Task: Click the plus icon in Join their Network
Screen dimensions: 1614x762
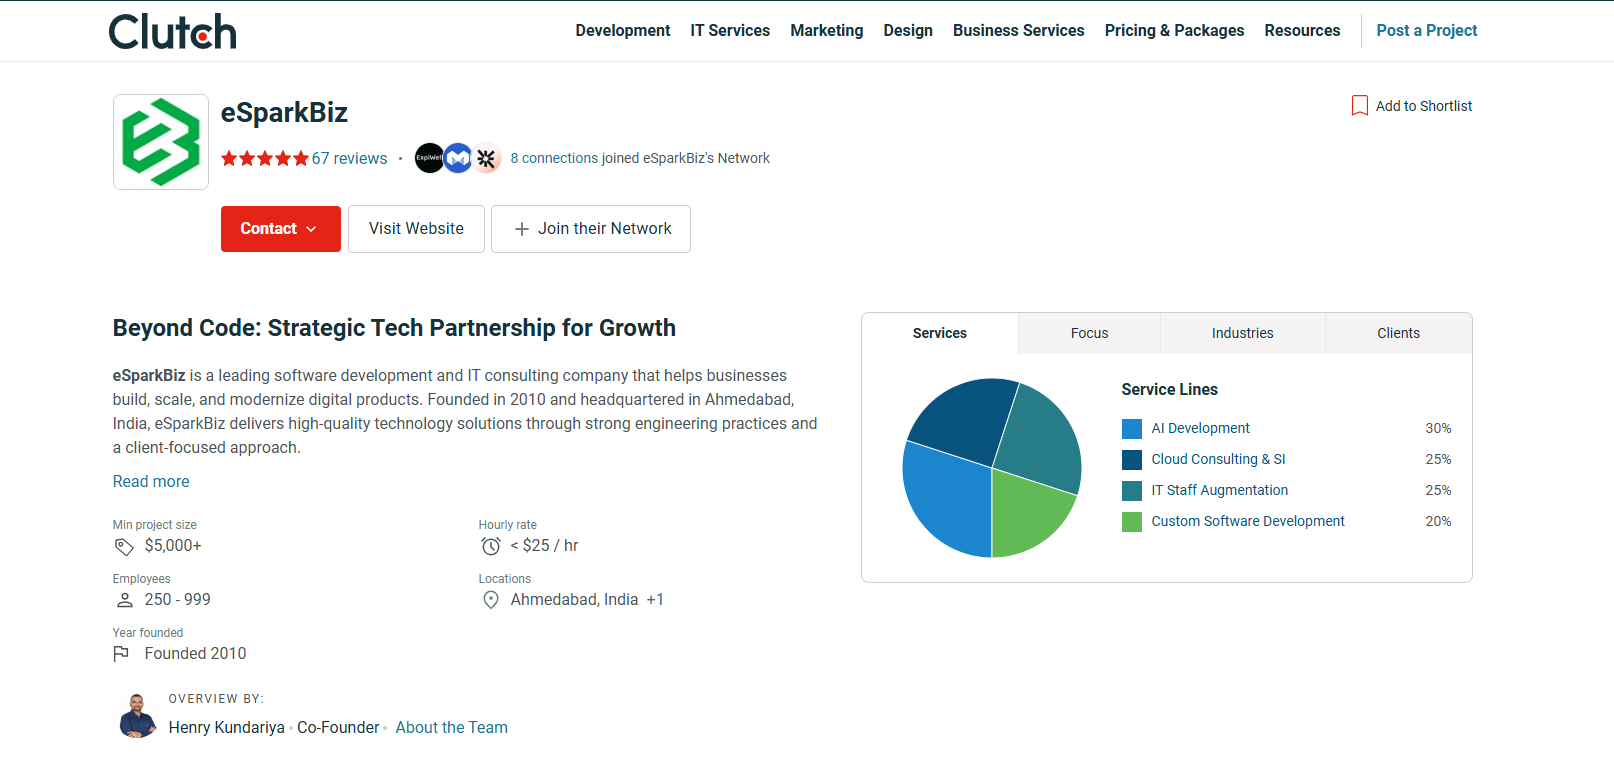Action: (522, 229)
